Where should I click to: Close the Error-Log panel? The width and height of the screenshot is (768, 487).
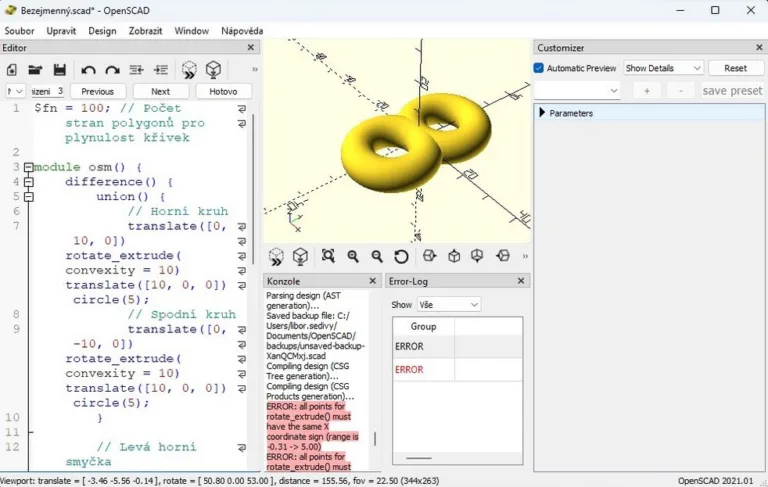pos(521,281)
